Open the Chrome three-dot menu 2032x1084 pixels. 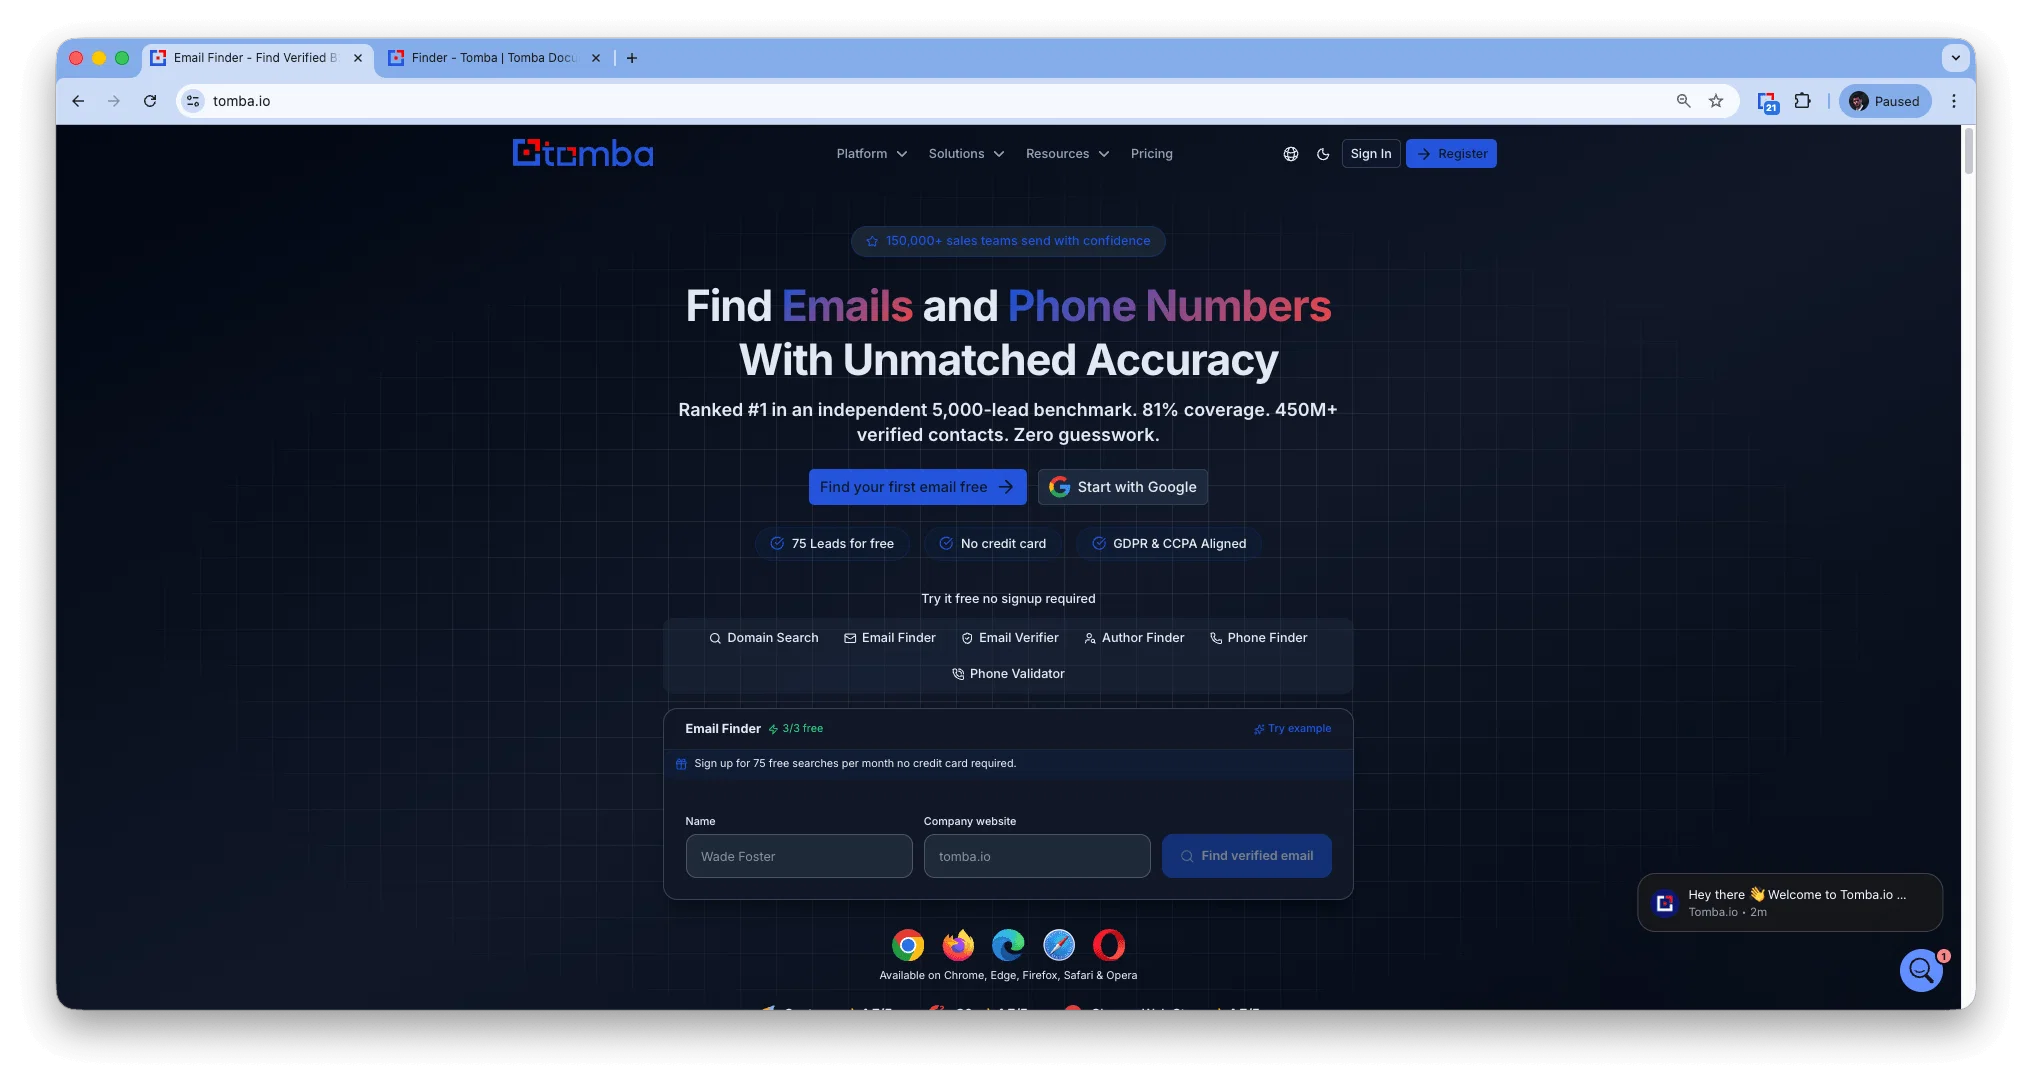tap(1954, 101)
